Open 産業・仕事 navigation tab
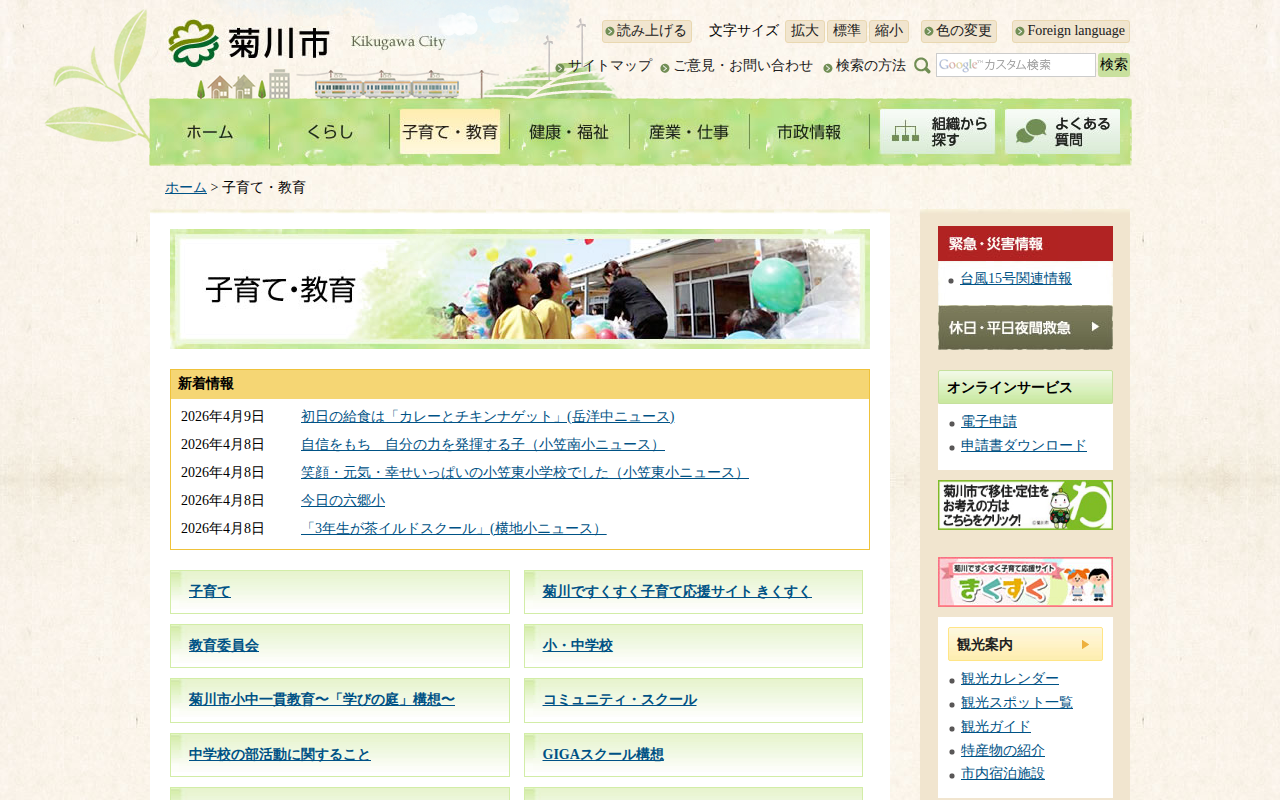 (689, 132)
